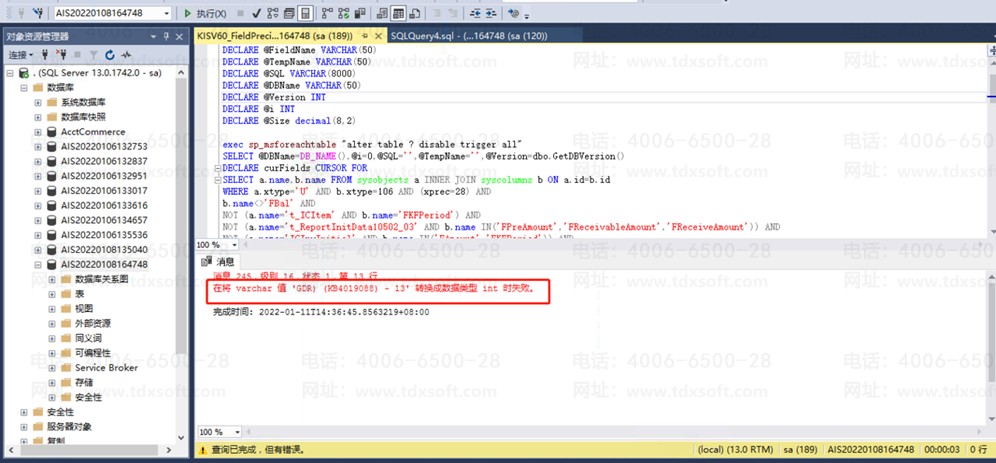Click the refresh icon in Object Explorer

click(x=111, y=54)
